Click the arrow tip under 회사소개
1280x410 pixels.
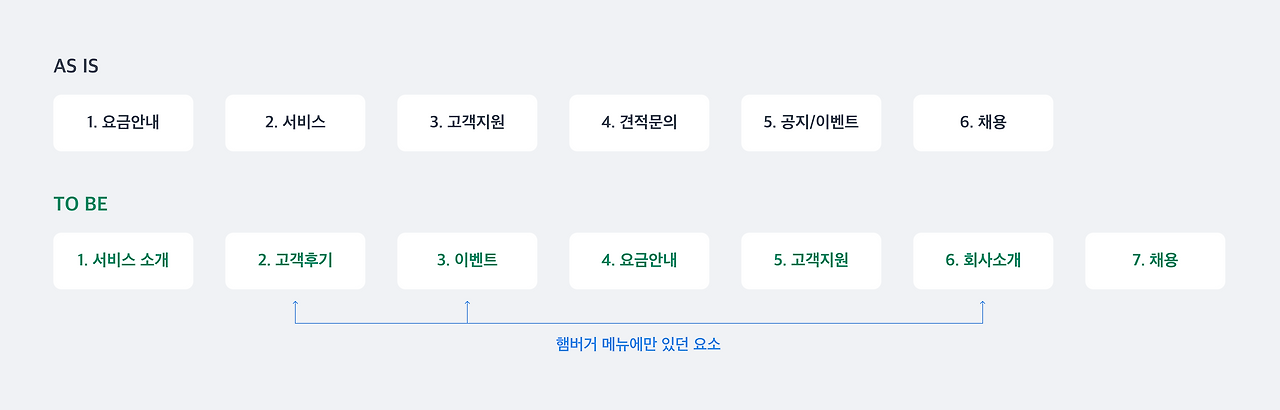982,302
